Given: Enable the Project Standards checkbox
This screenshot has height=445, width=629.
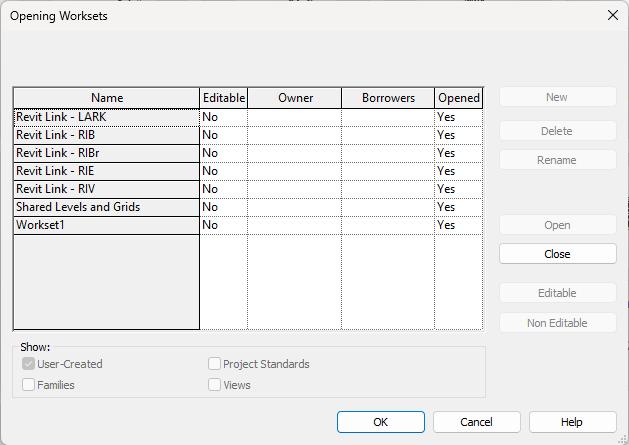Looking at the screenshot, I should pos(215,364).
